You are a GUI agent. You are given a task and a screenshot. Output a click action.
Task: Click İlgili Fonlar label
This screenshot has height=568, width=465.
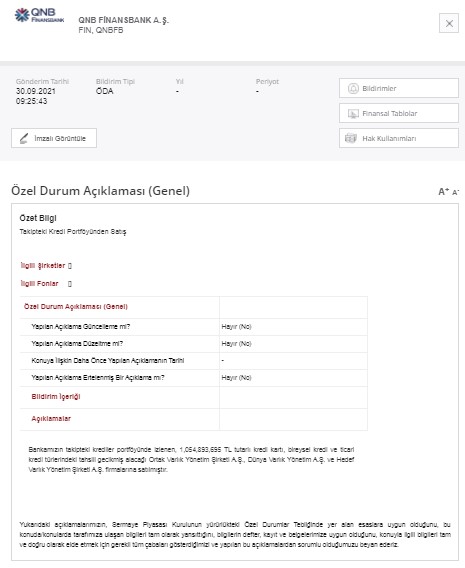[39, 283]
